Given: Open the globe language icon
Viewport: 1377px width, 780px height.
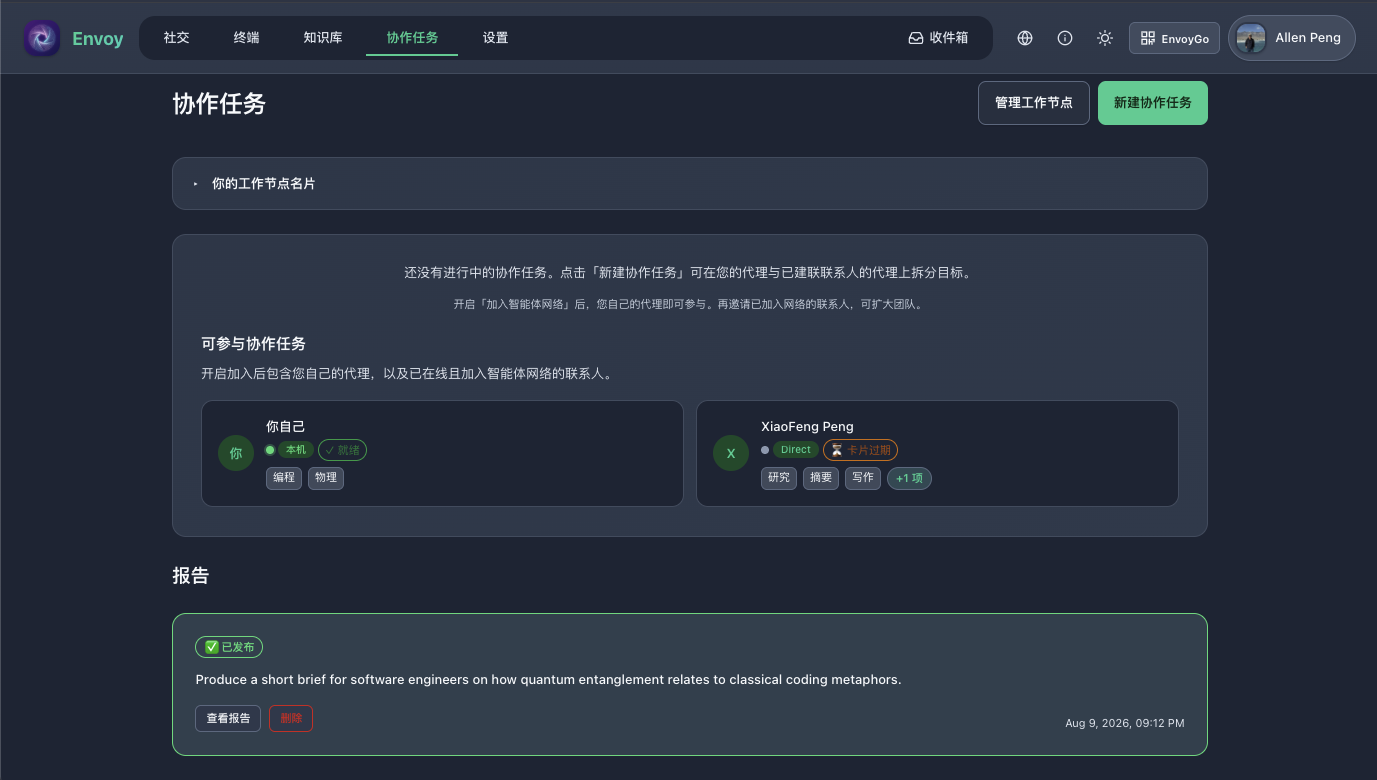Looking at the screenshot, I should pos(1025,38).
